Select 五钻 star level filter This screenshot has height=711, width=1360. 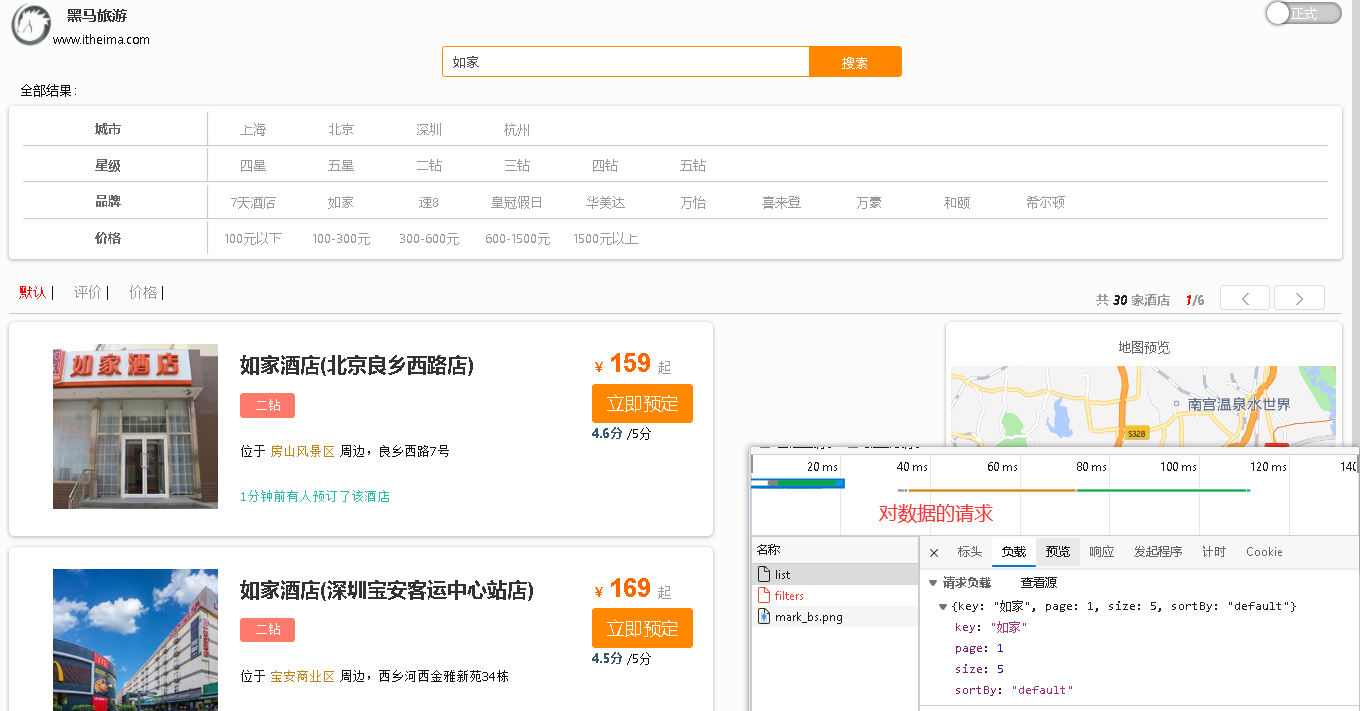click(x=693, y=166)
